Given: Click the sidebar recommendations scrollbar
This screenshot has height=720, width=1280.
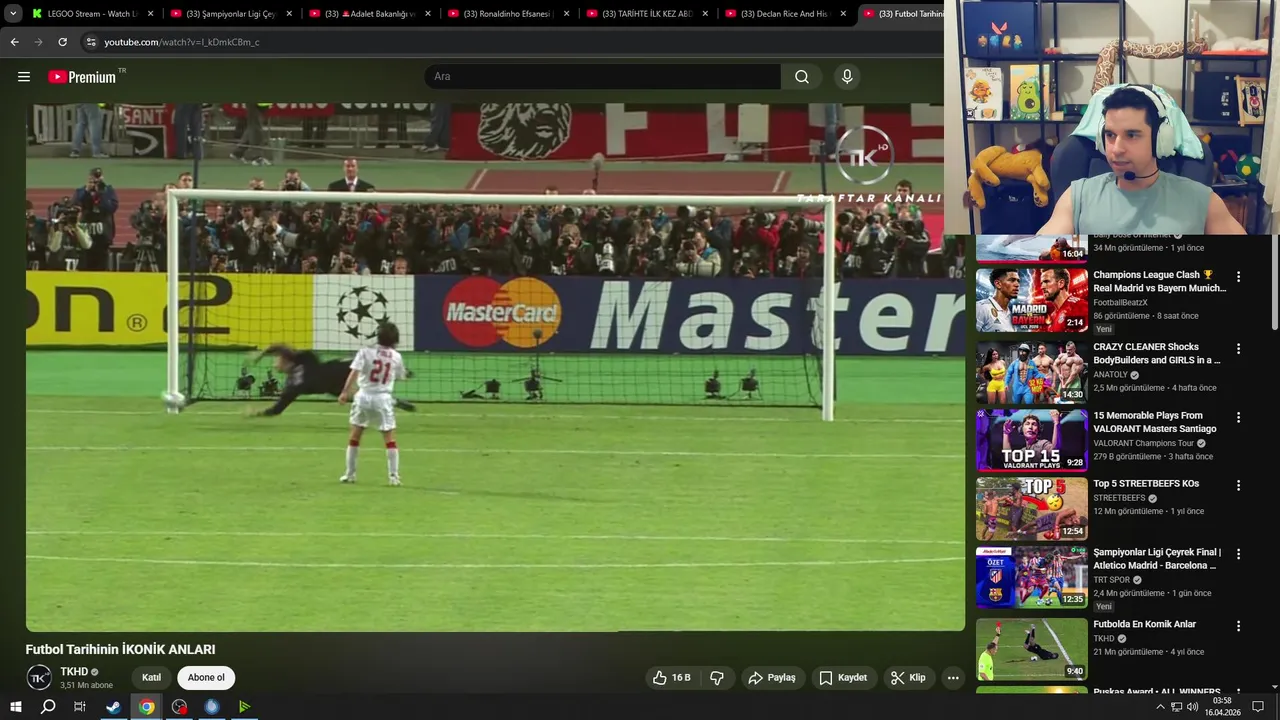Looking at the screenshot, I should click(x=1274, y=282).
